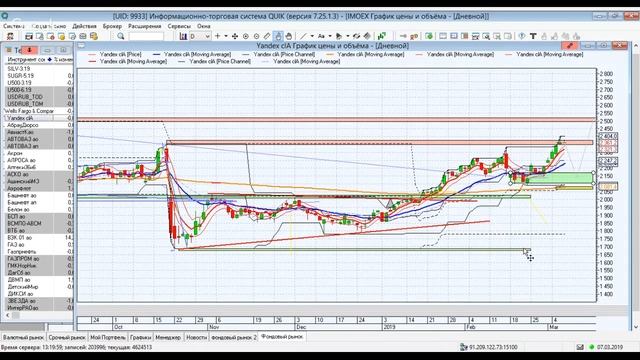
Task: Select the crosshair plus cursor tool
Action: (x=218, y=36)
